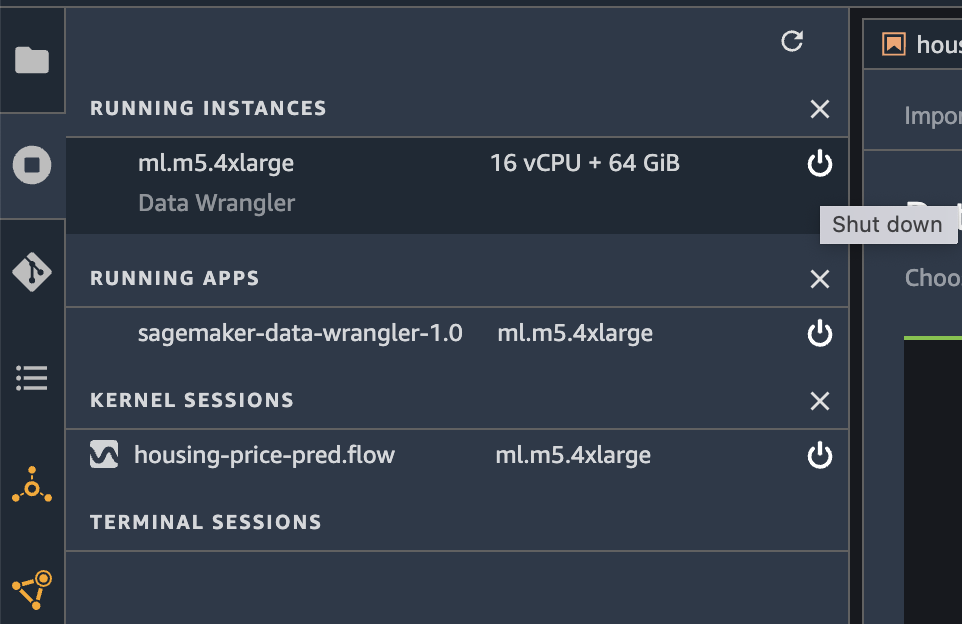This screenshot has height=624, width=962.
Task: Shut down the housing-price-pred.flow kernel session
Action: (x=820, y=456)
